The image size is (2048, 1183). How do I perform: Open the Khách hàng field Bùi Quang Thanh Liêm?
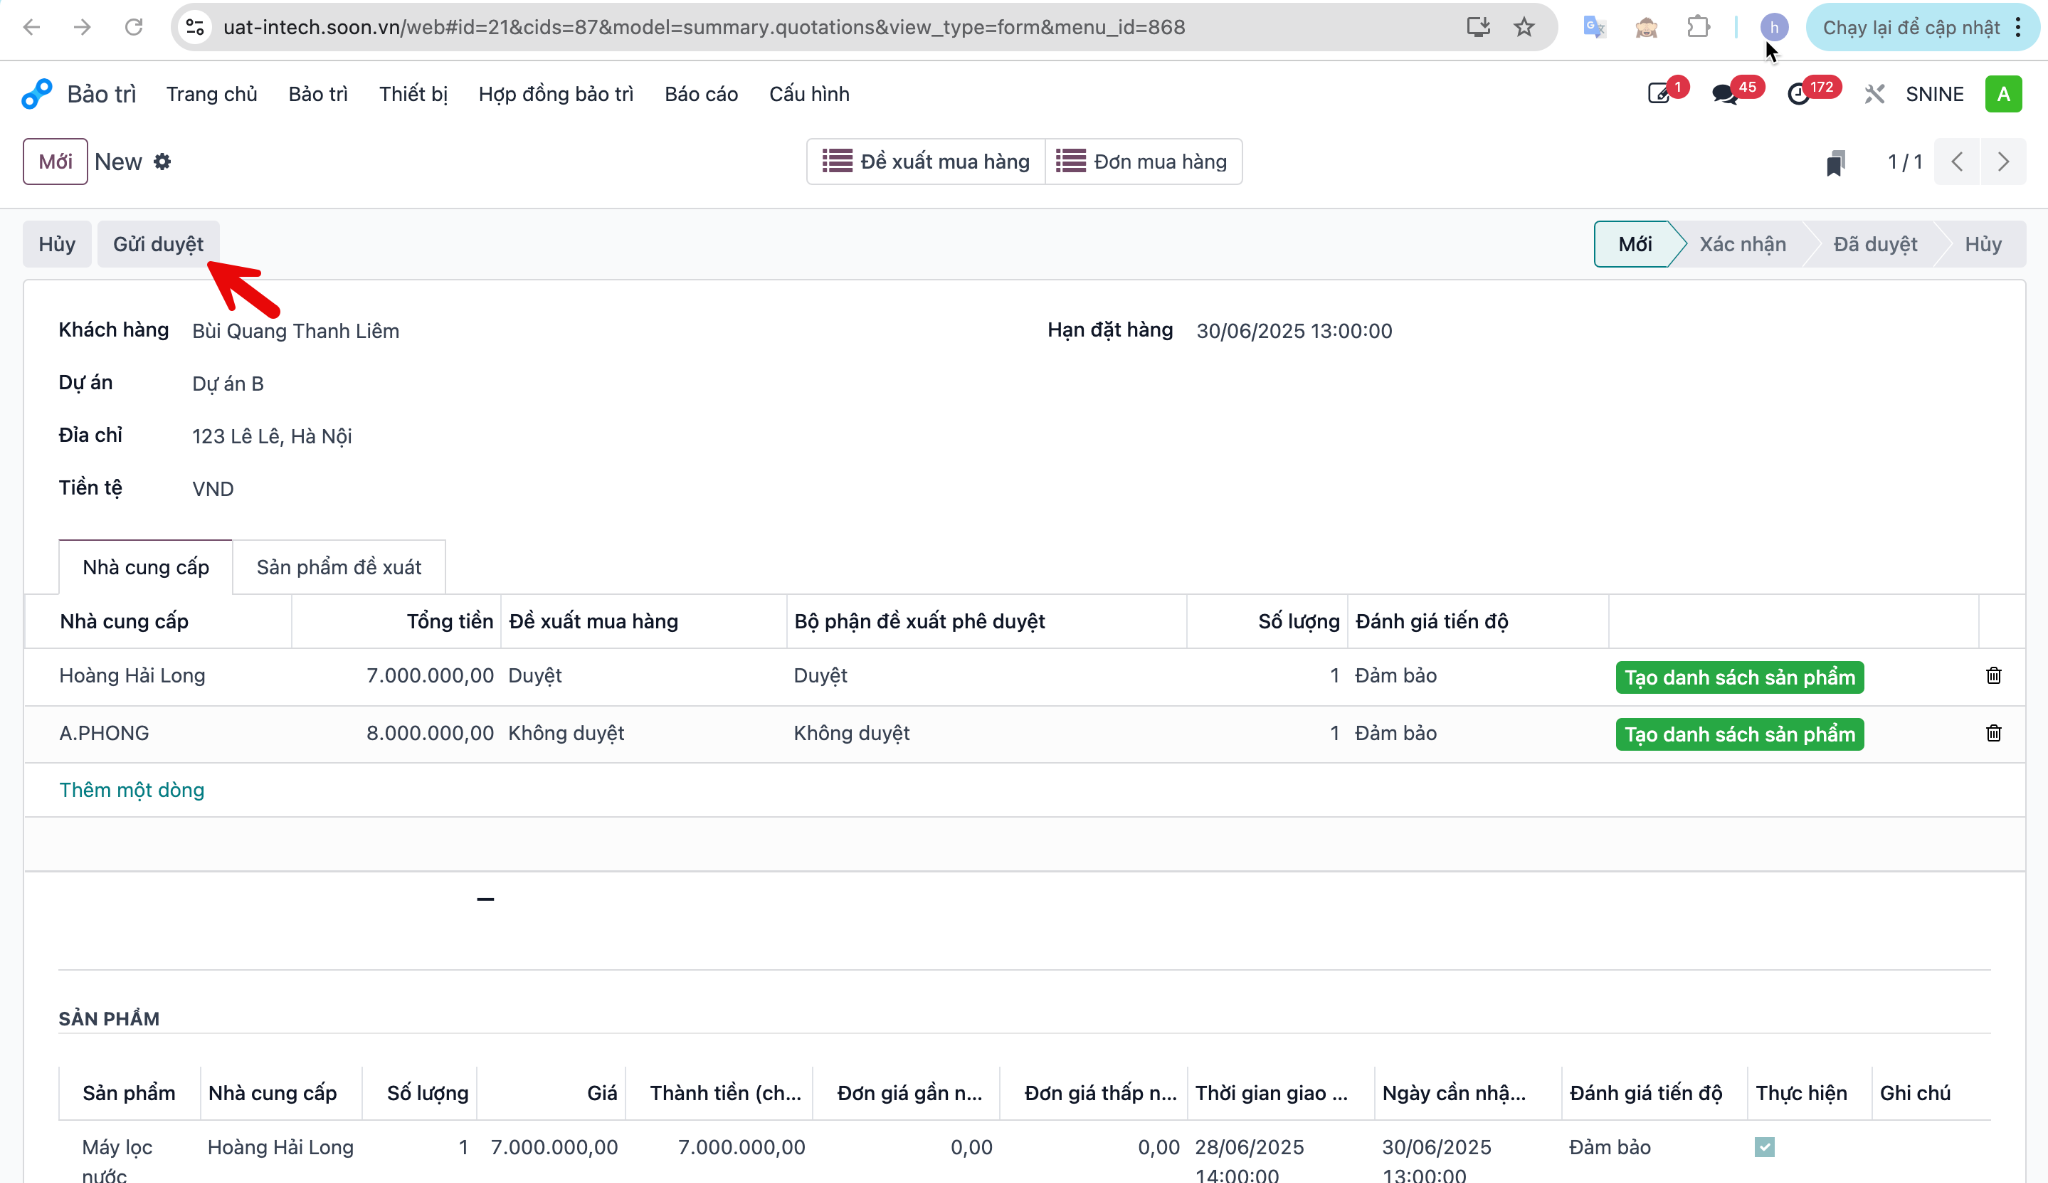295,331
